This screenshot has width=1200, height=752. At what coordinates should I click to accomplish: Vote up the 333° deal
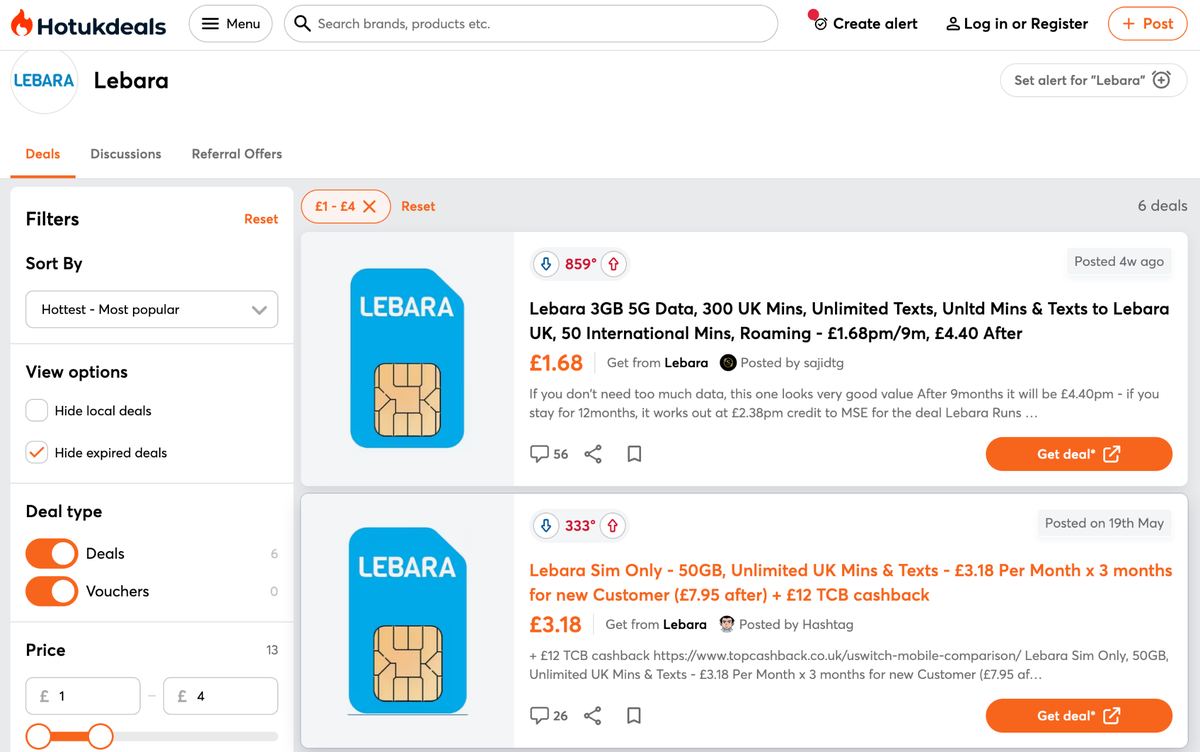pos(613,525)
